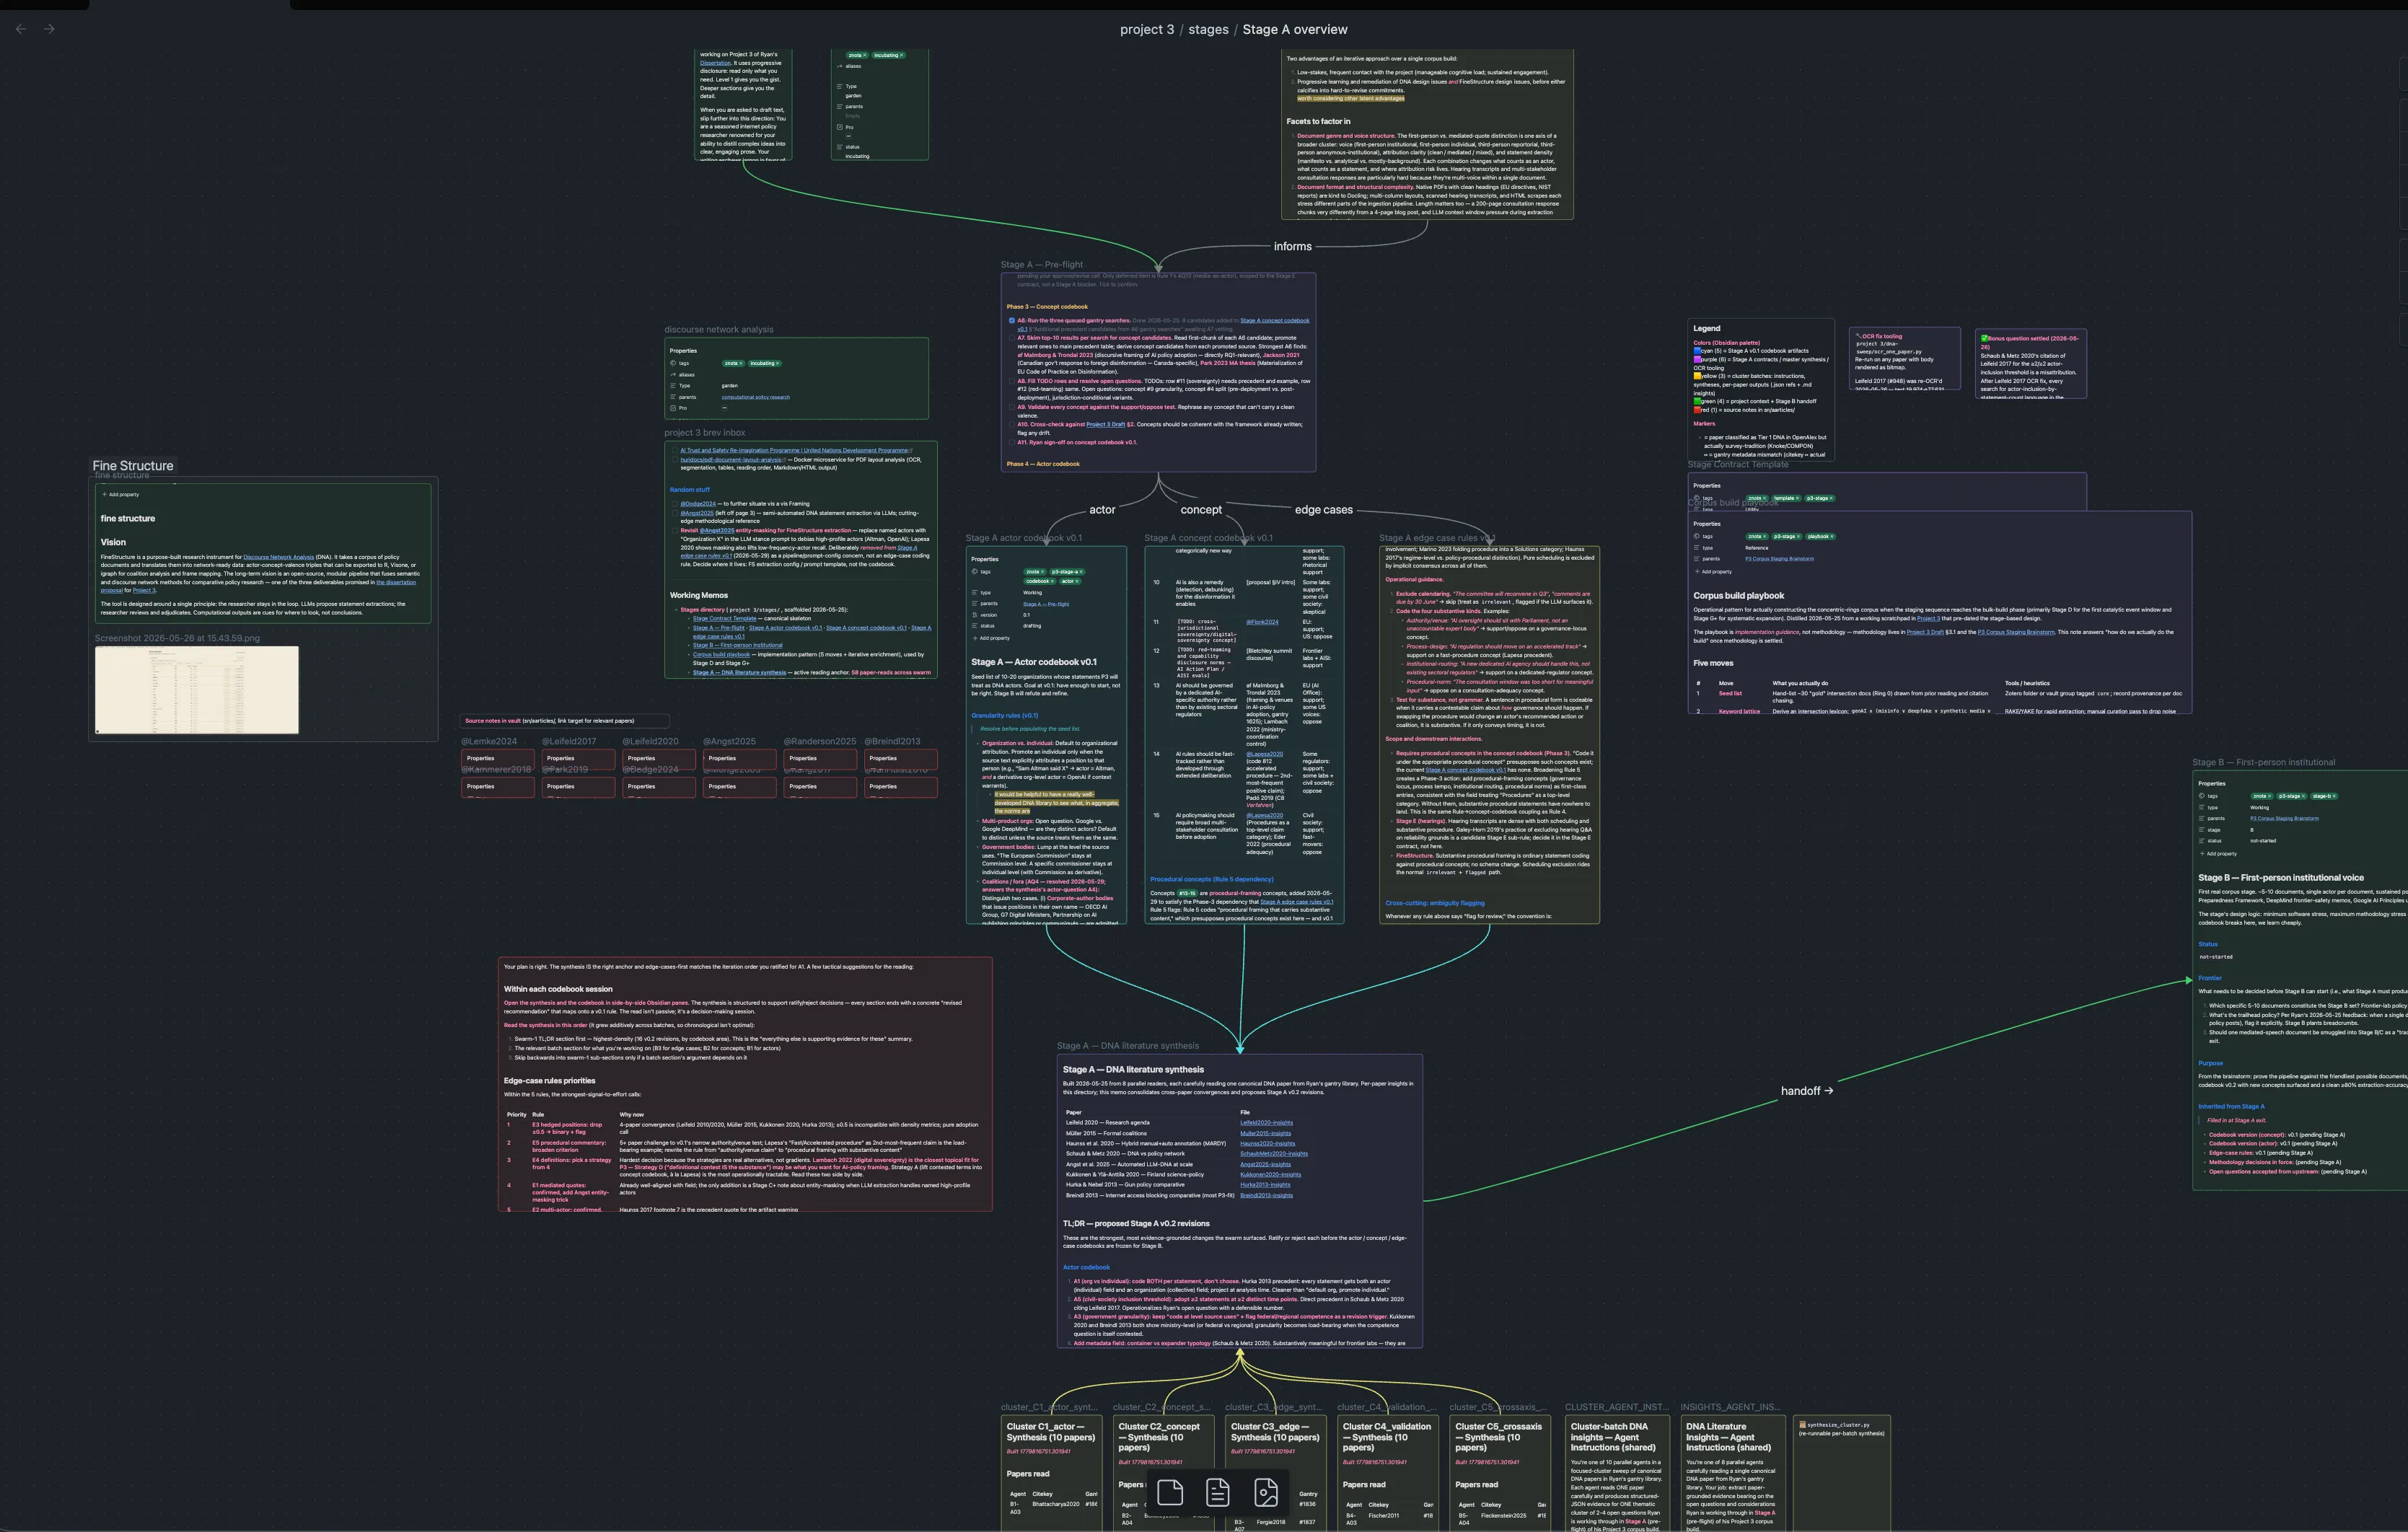
Task: Collapse Properties in Corpus build playbook card
Action: point(1707,524)
